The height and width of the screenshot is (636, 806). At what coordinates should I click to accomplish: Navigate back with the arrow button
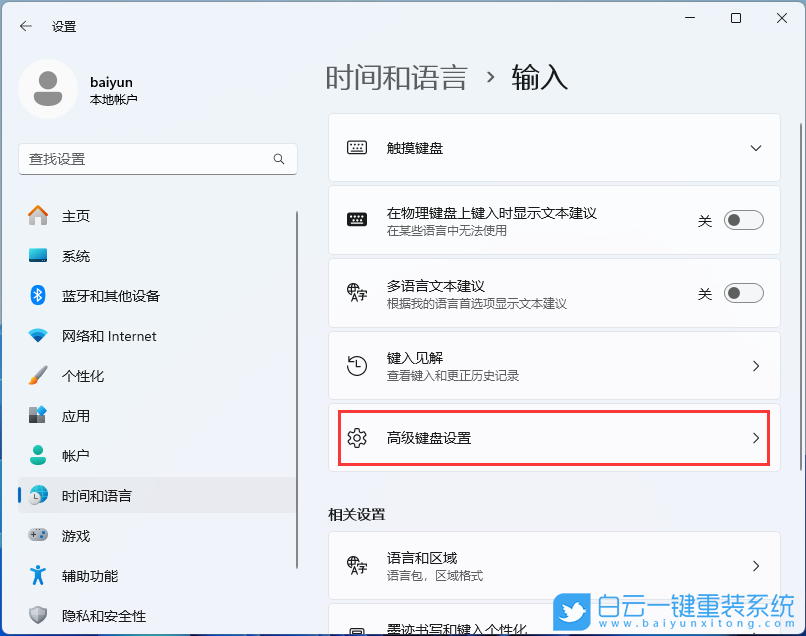click(x=24, y=26)
